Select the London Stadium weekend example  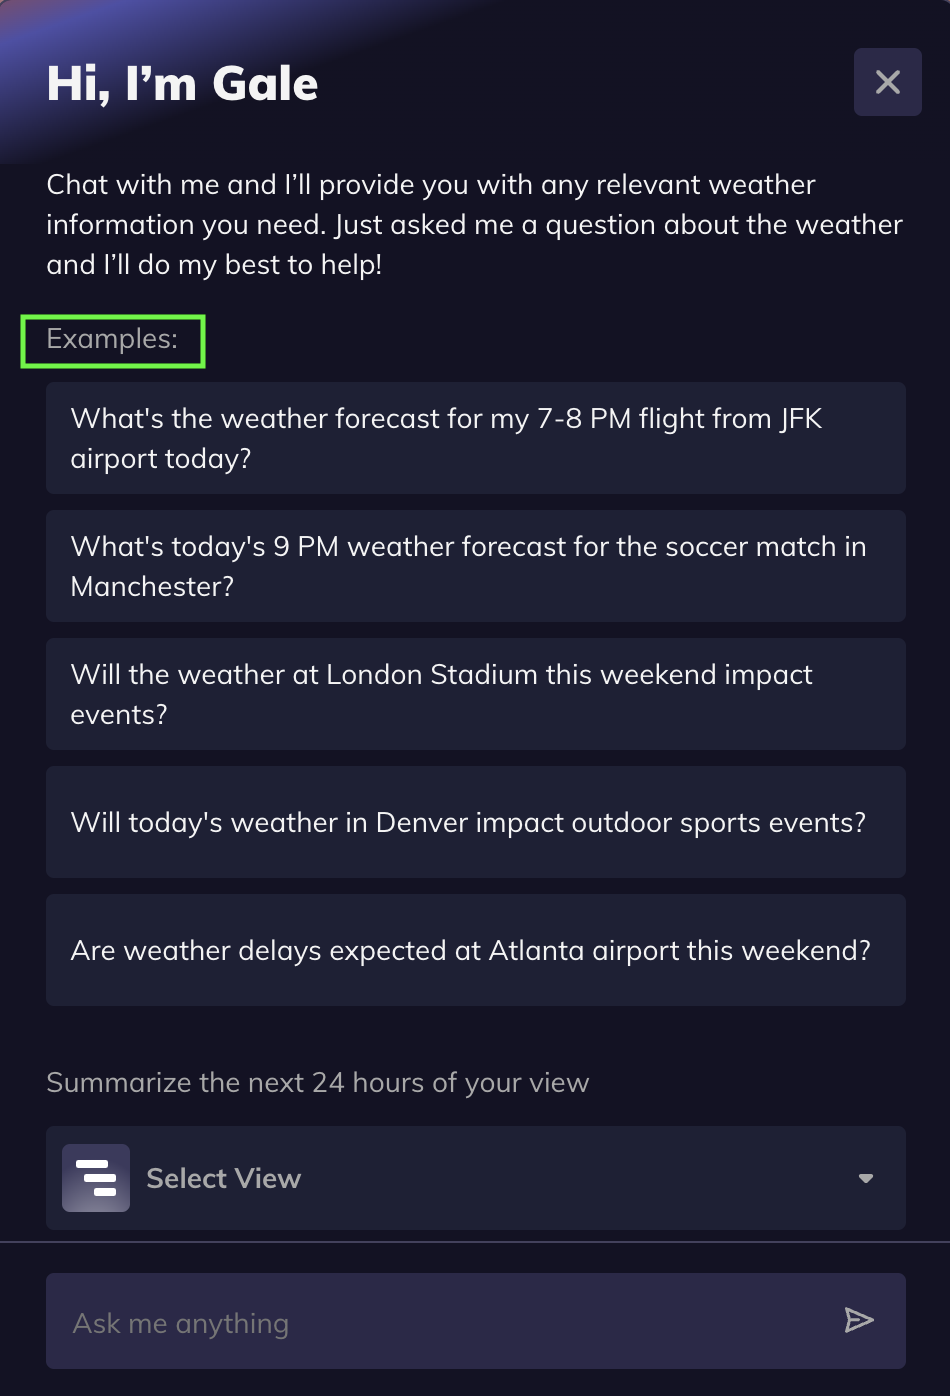point(475,694)
